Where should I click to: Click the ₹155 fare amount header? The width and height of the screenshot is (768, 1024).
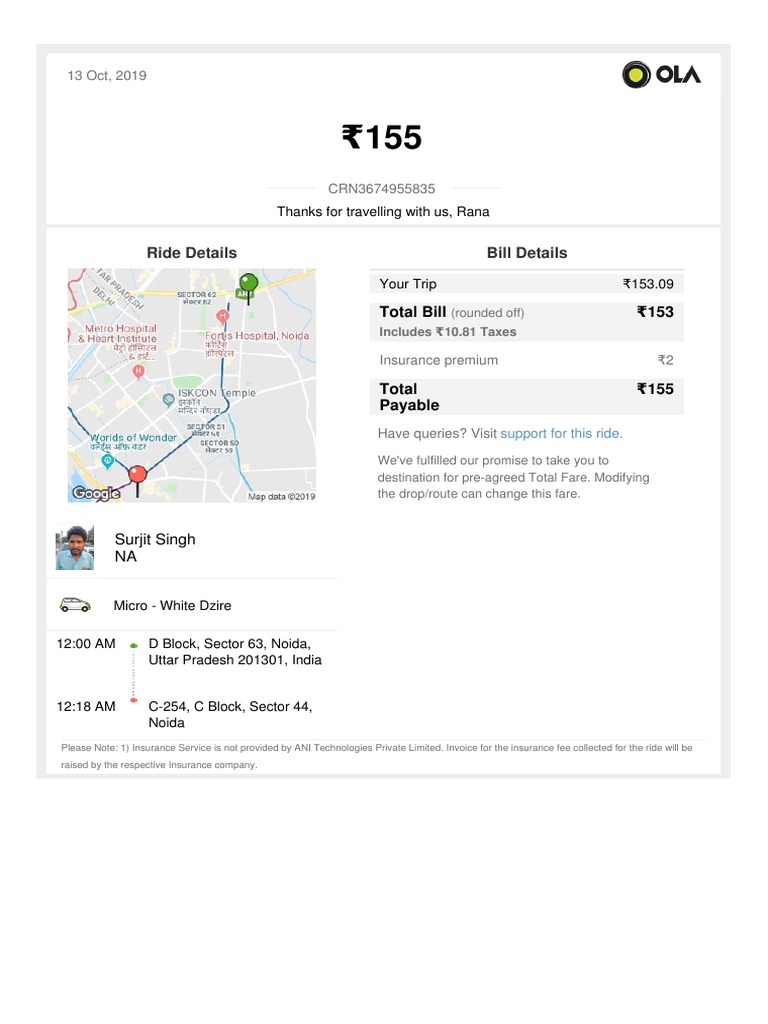[x=382, y=137]
